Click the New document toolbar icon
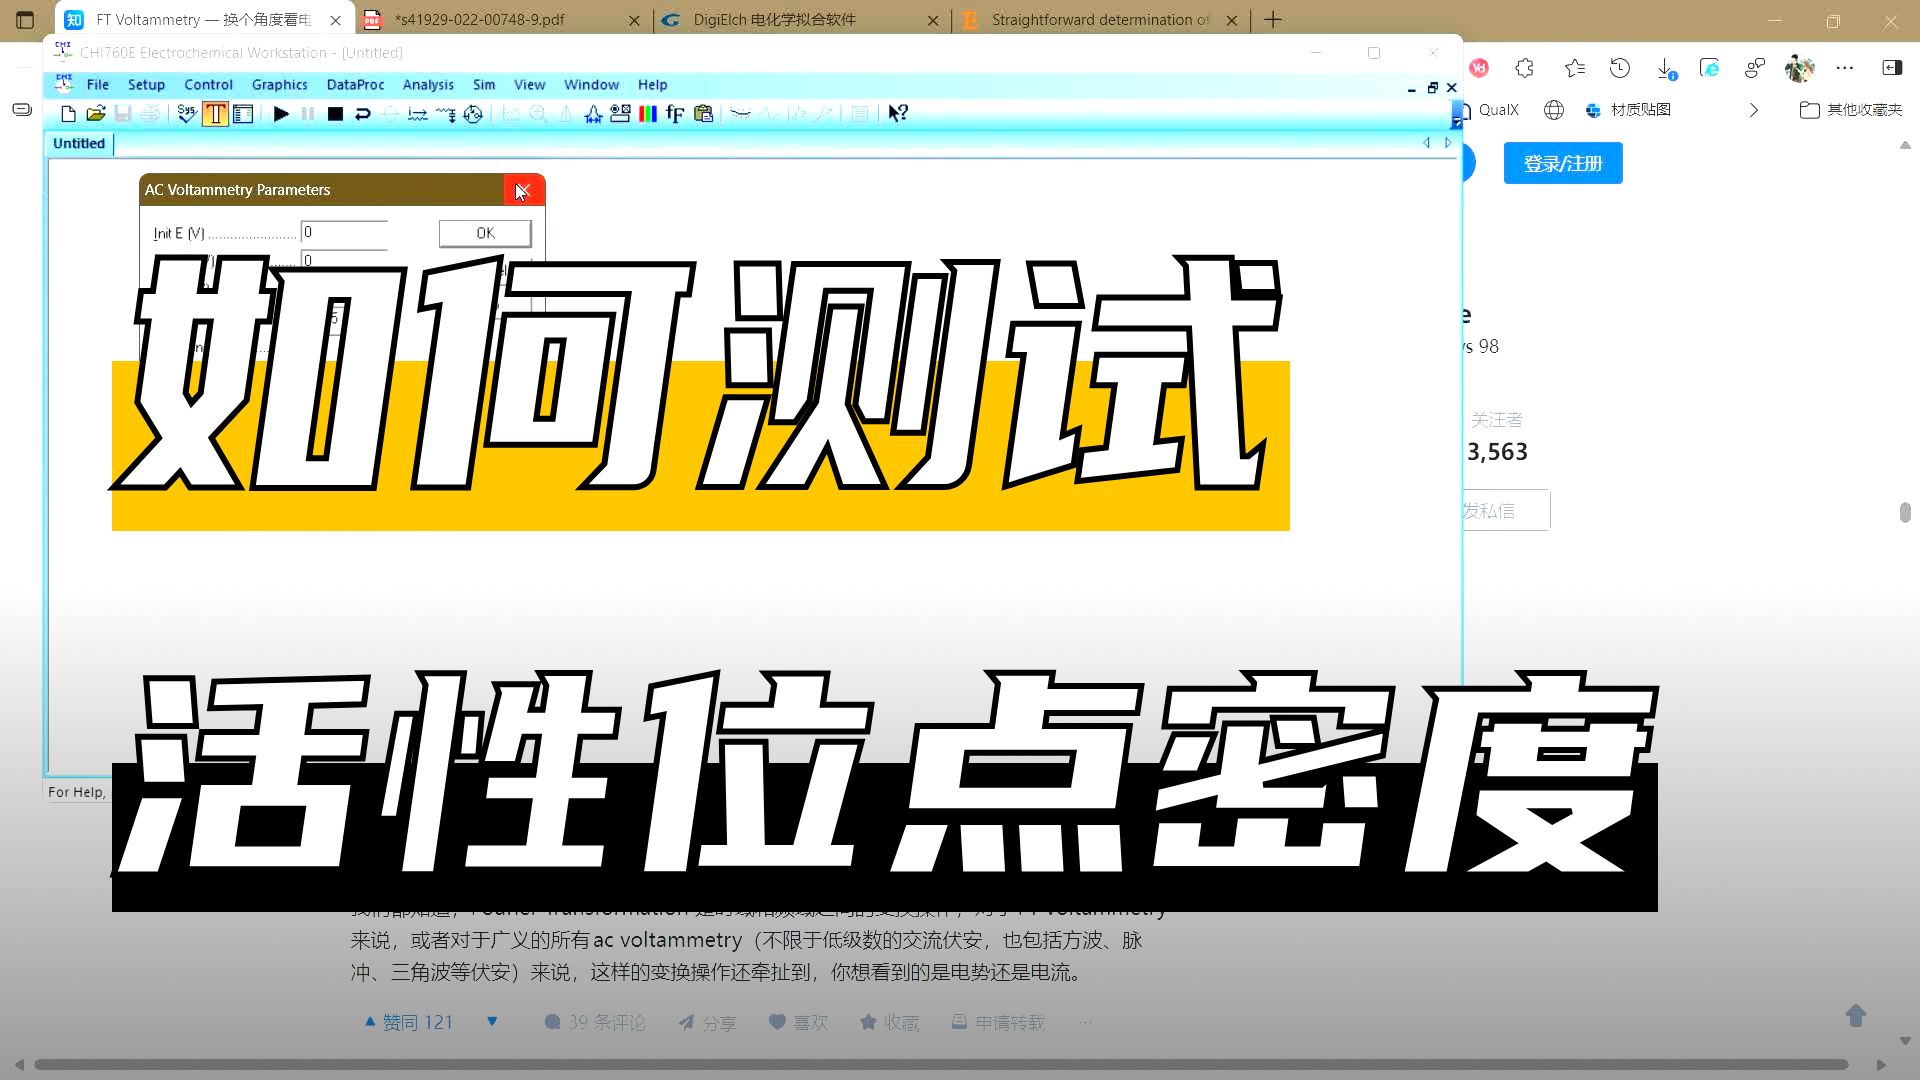The image size is (1920, 1080). tap(68, 114)
